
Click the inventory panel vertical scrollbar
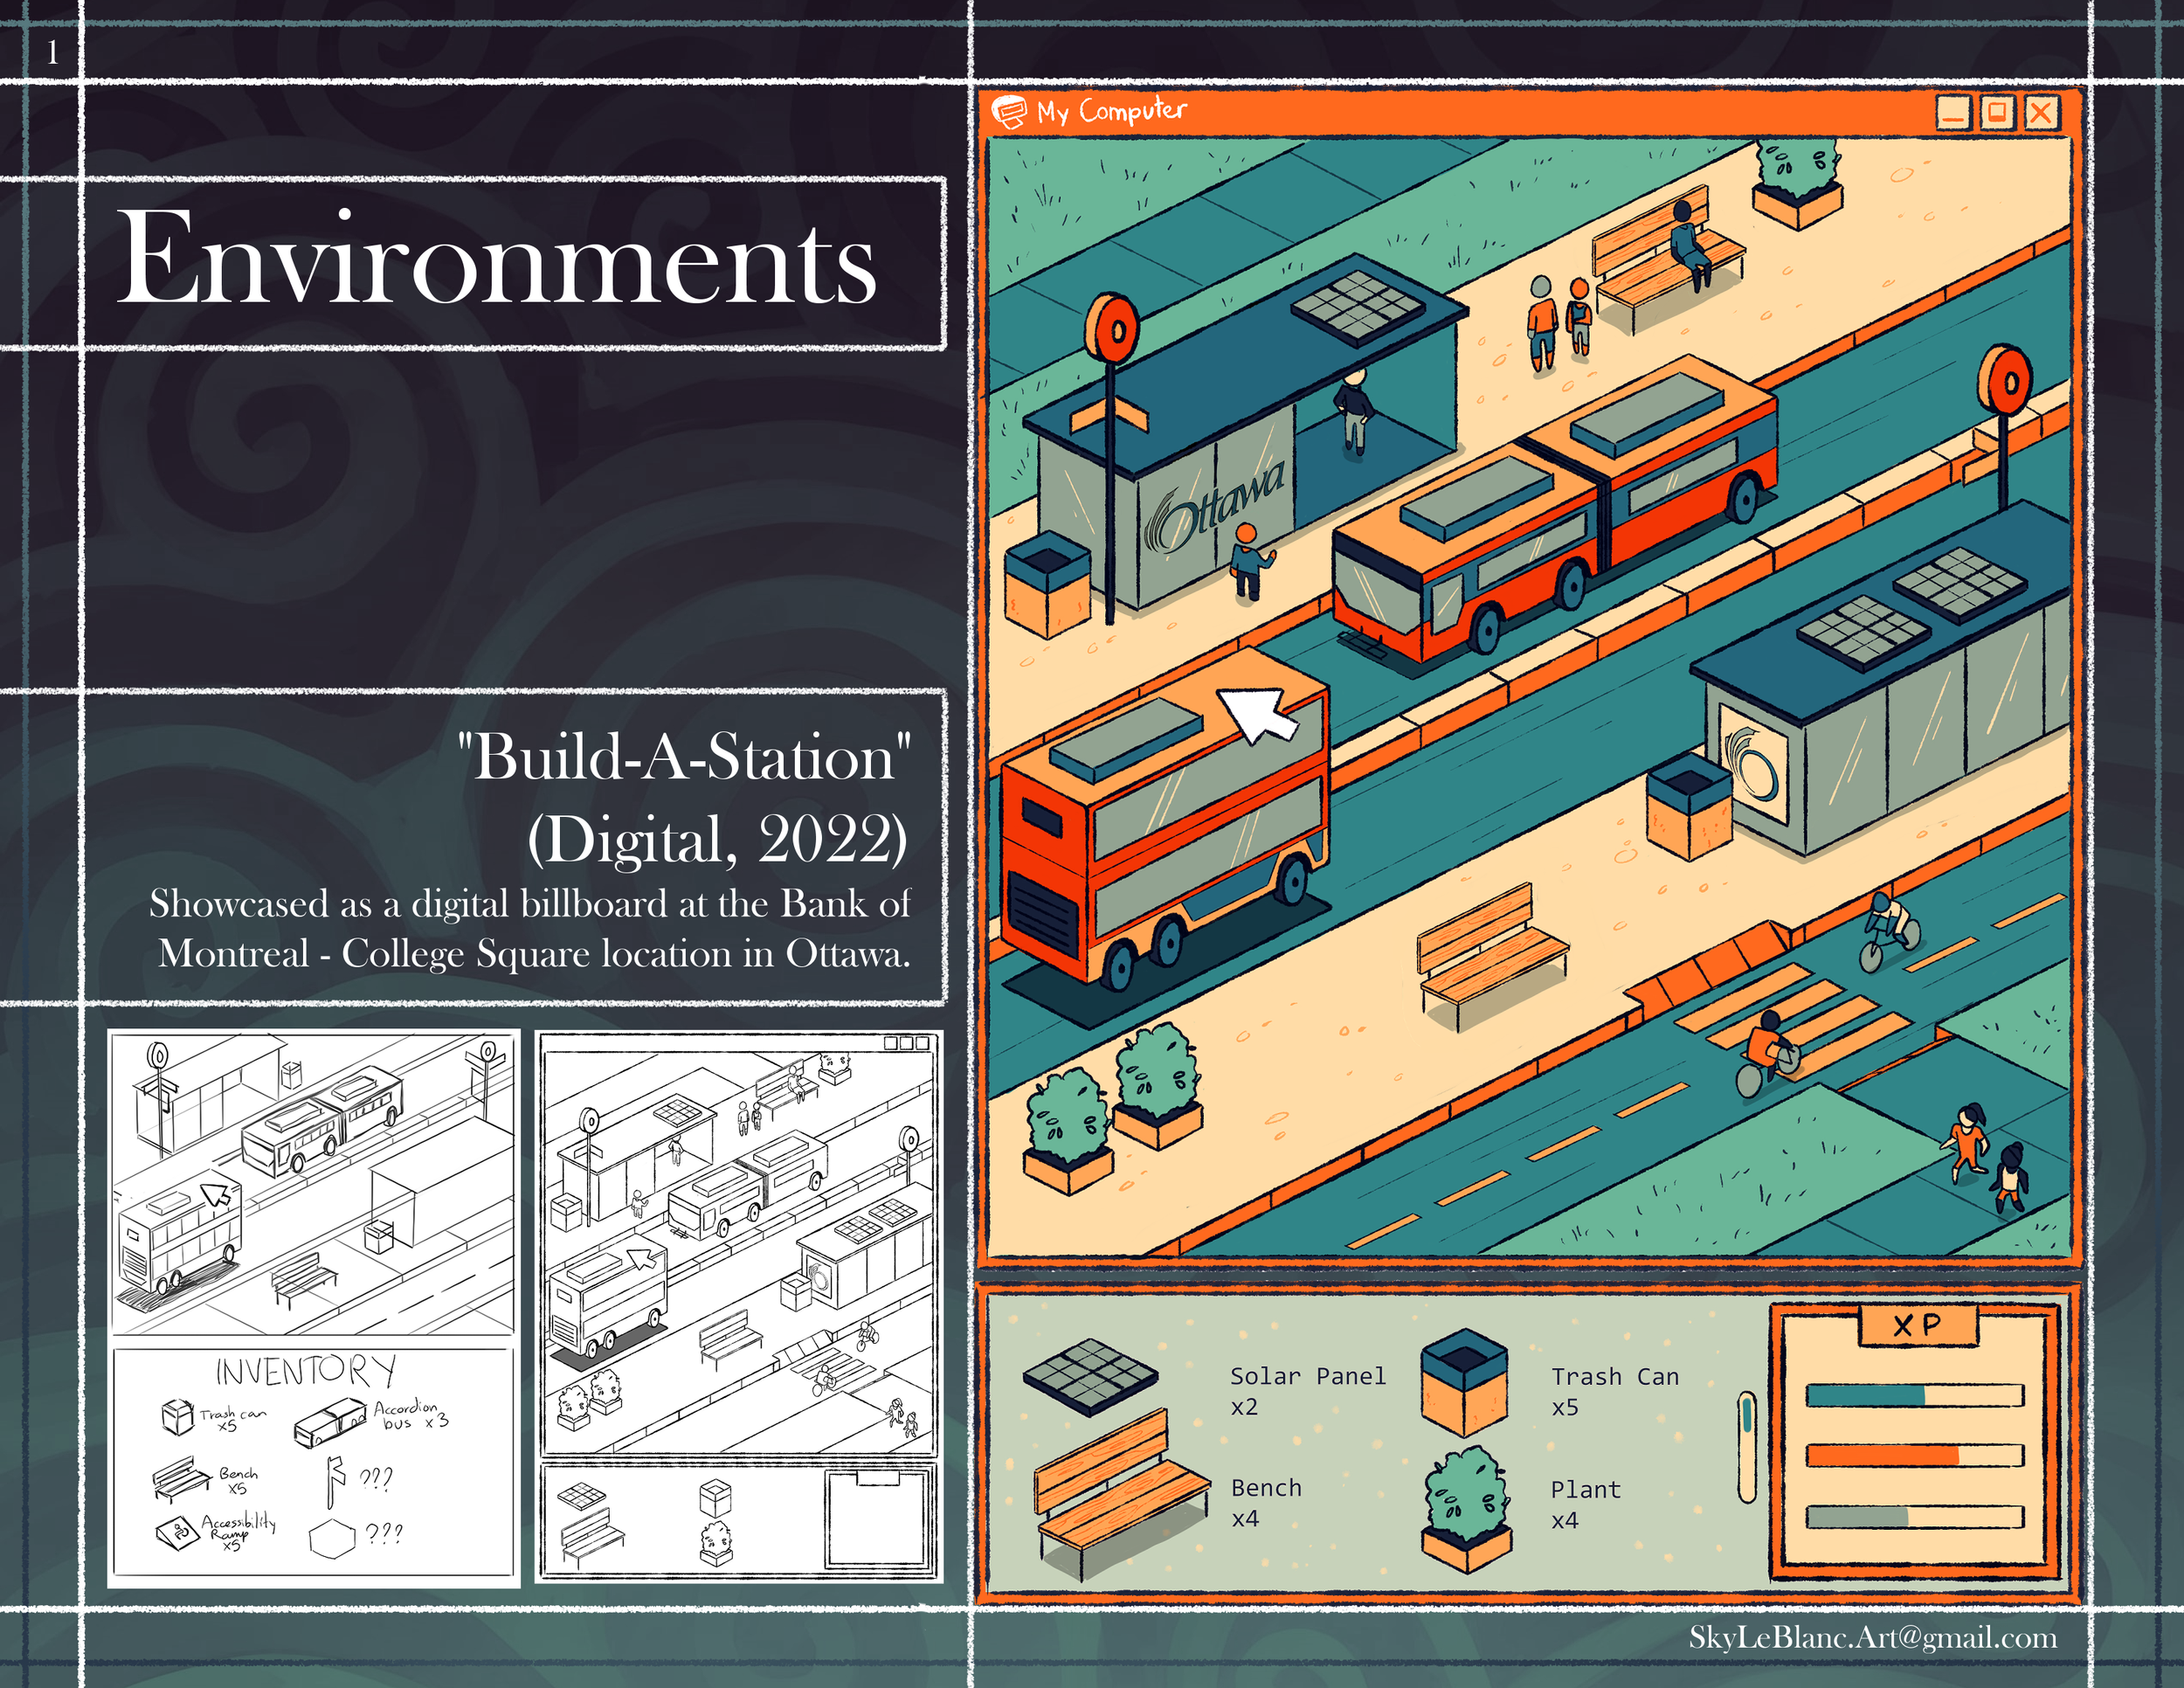(x=1747, y=1447)
